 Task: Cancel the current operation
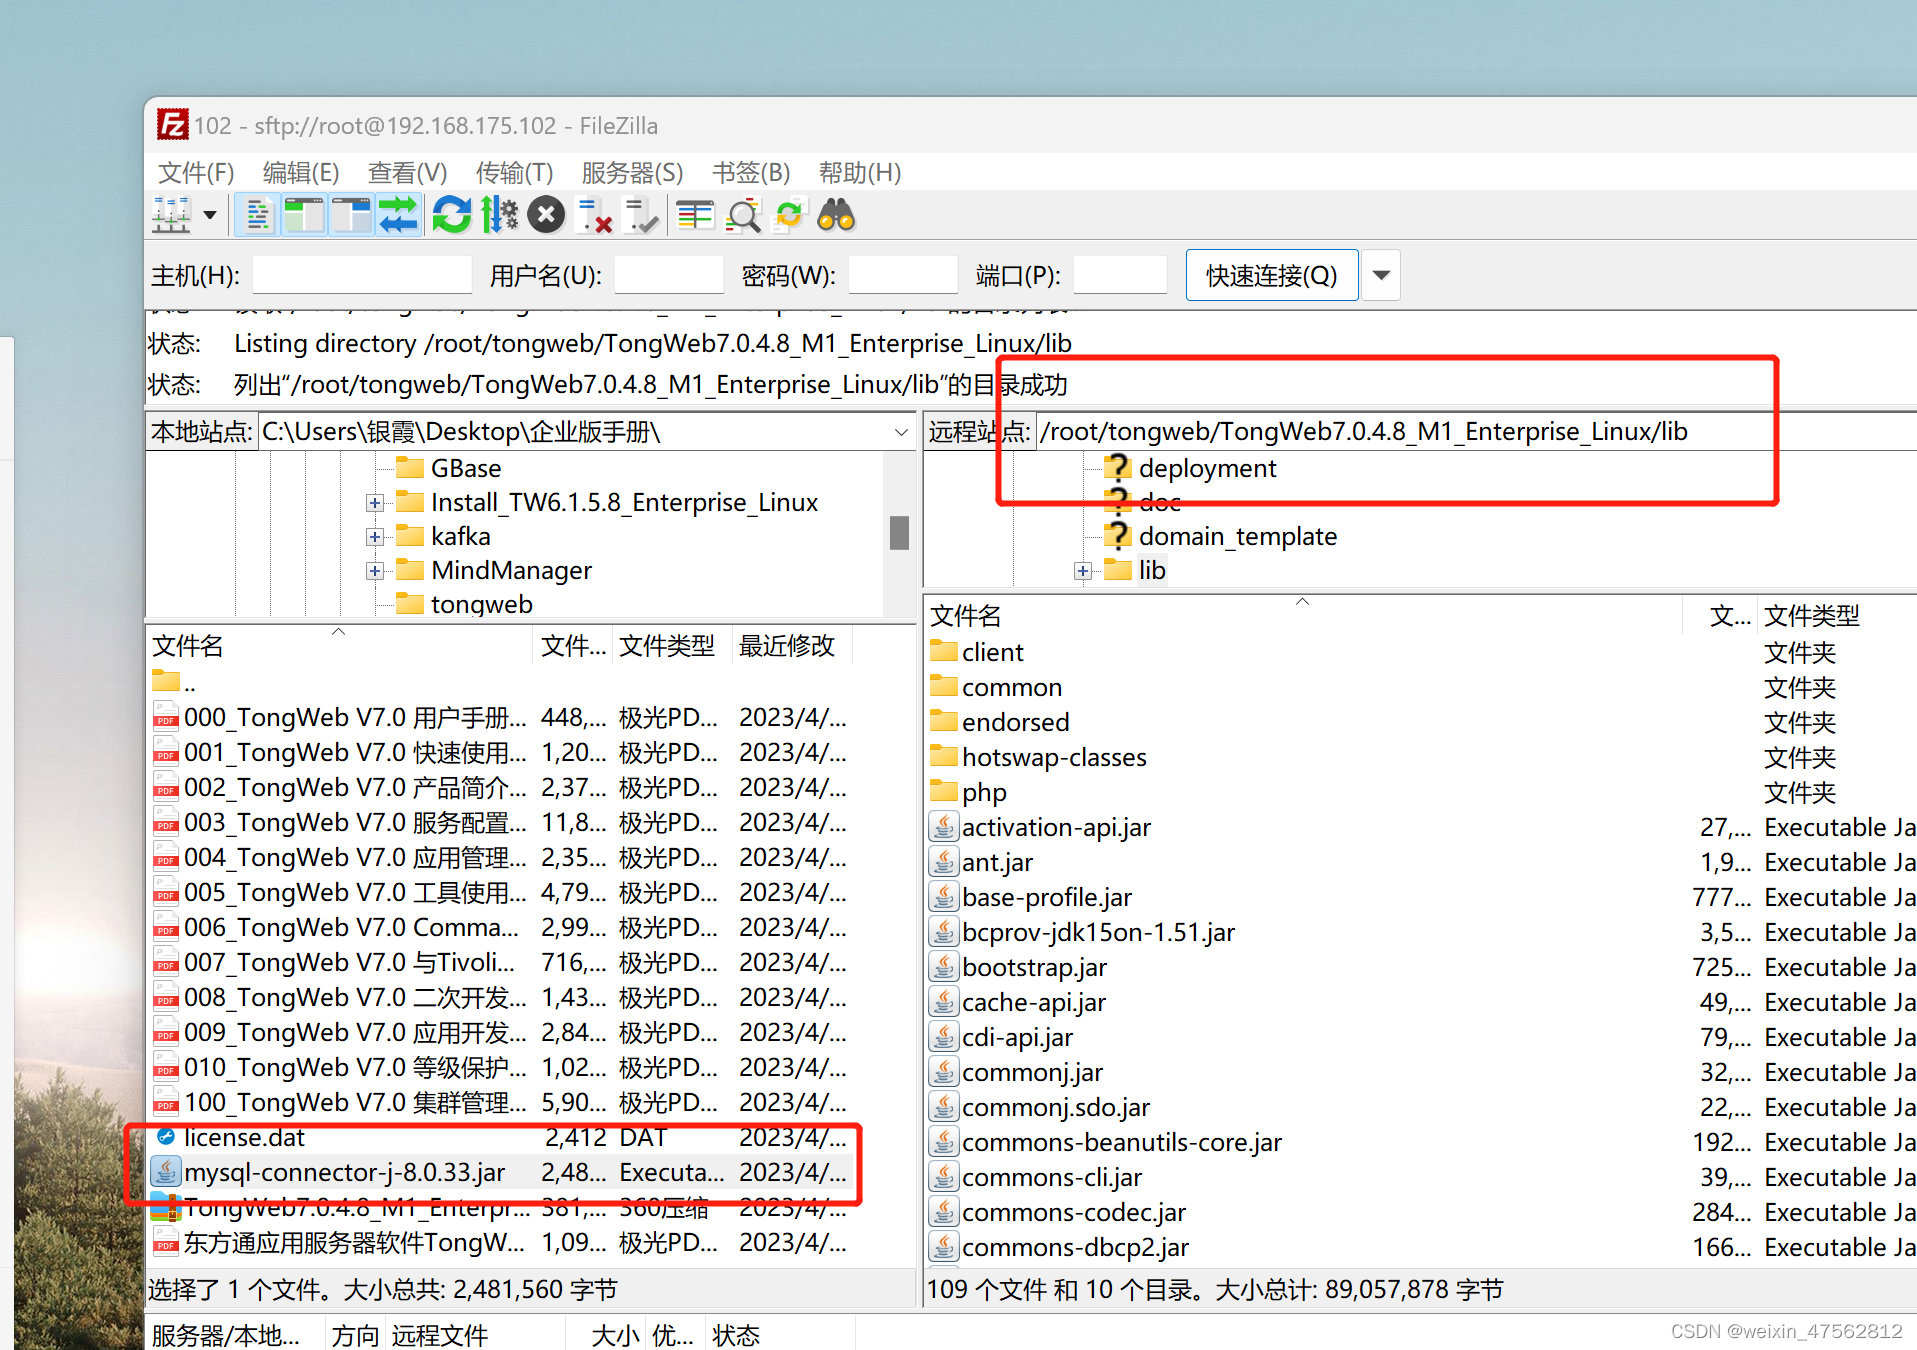[x=546, y=215]
